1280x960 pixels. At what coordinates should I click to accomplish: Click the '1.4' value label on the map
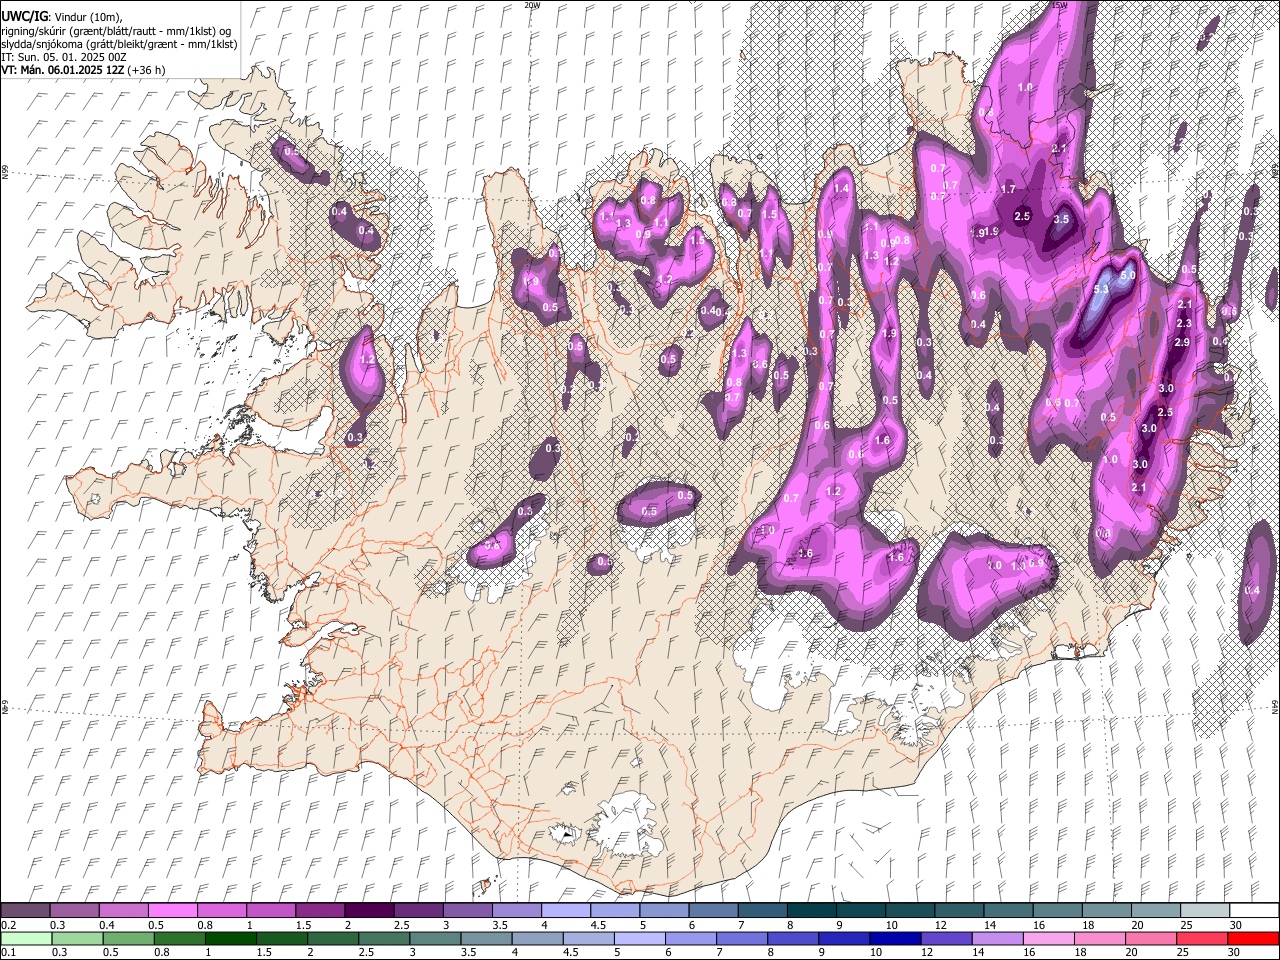841,188
